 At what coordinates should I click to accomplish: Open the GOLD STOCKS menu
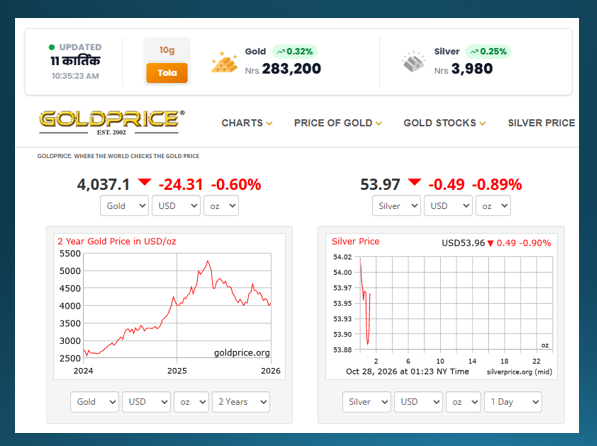[x=444, y=123]
